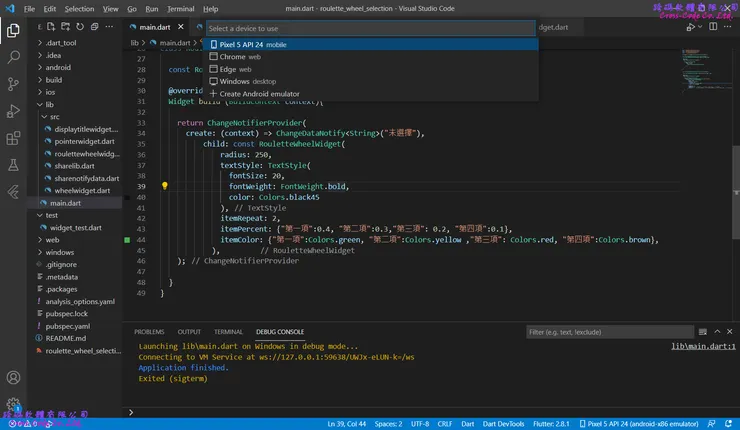Open the Accounts icon in activity bar

click(x=13, y=378)
